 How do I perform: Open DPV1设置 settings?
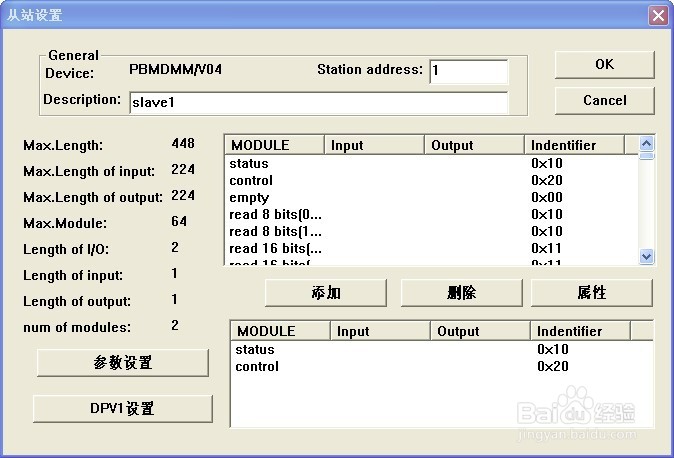click(x=123, y=409)
